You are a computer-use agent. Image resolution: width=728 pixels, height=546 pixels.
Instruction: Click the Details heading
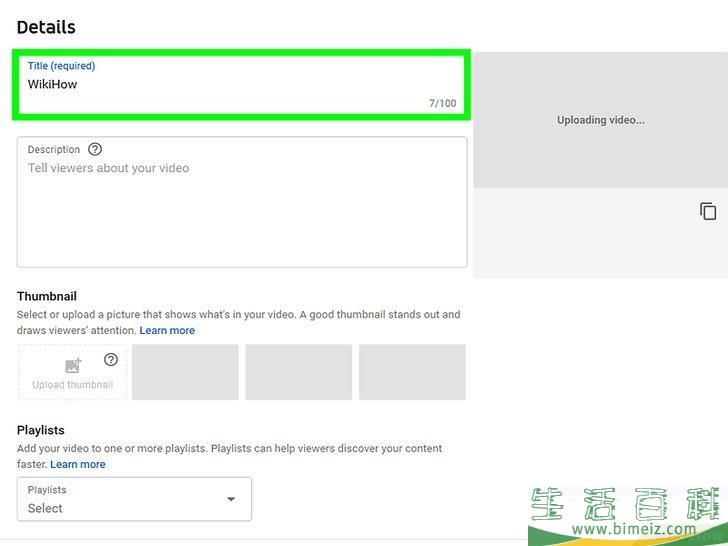click(46, 27)
